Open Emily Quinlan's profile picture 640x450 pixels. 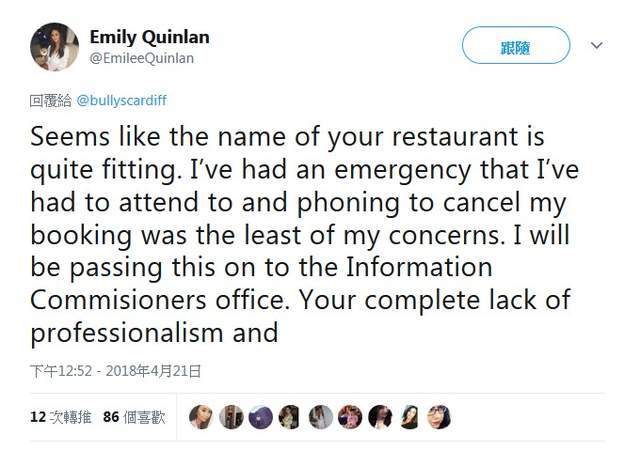tap(54, 47)
